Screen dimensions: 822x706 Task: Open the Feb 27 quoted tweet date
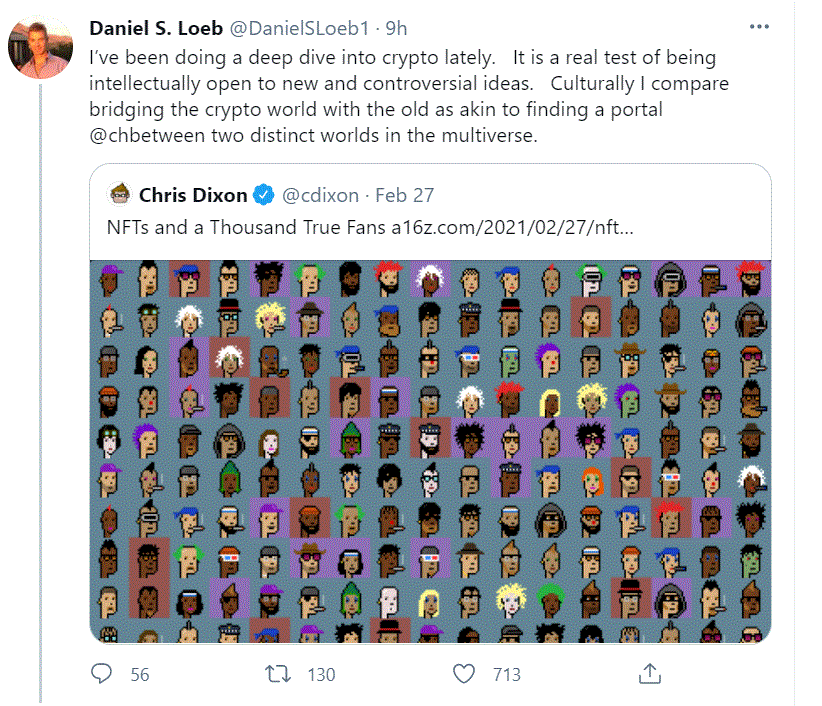(x=409, y=194)
